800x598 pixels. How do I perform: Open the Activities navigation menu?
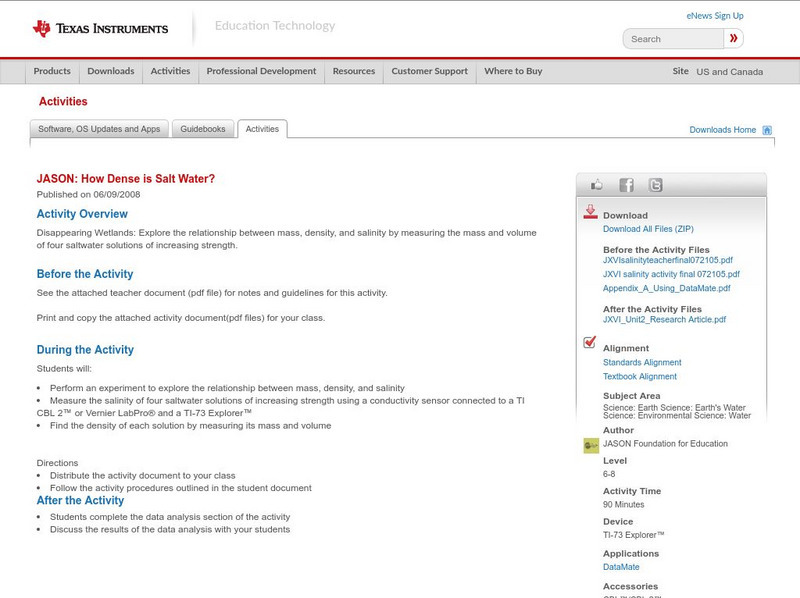pos(170,71)
